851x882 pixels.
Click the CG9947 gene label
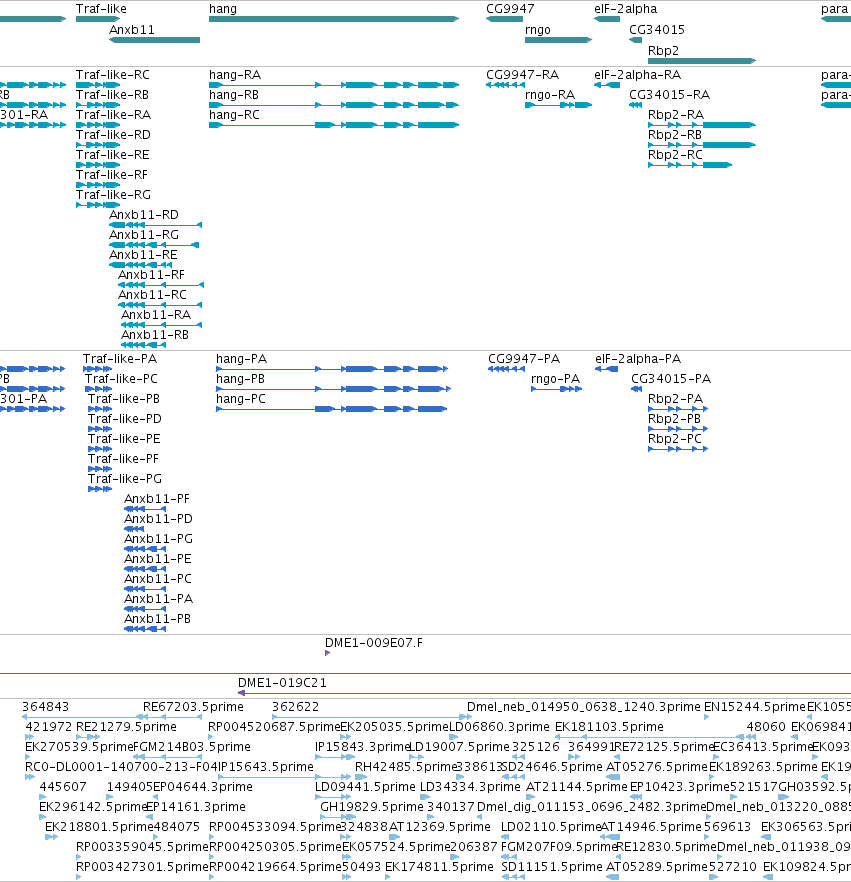pos(510,9)
